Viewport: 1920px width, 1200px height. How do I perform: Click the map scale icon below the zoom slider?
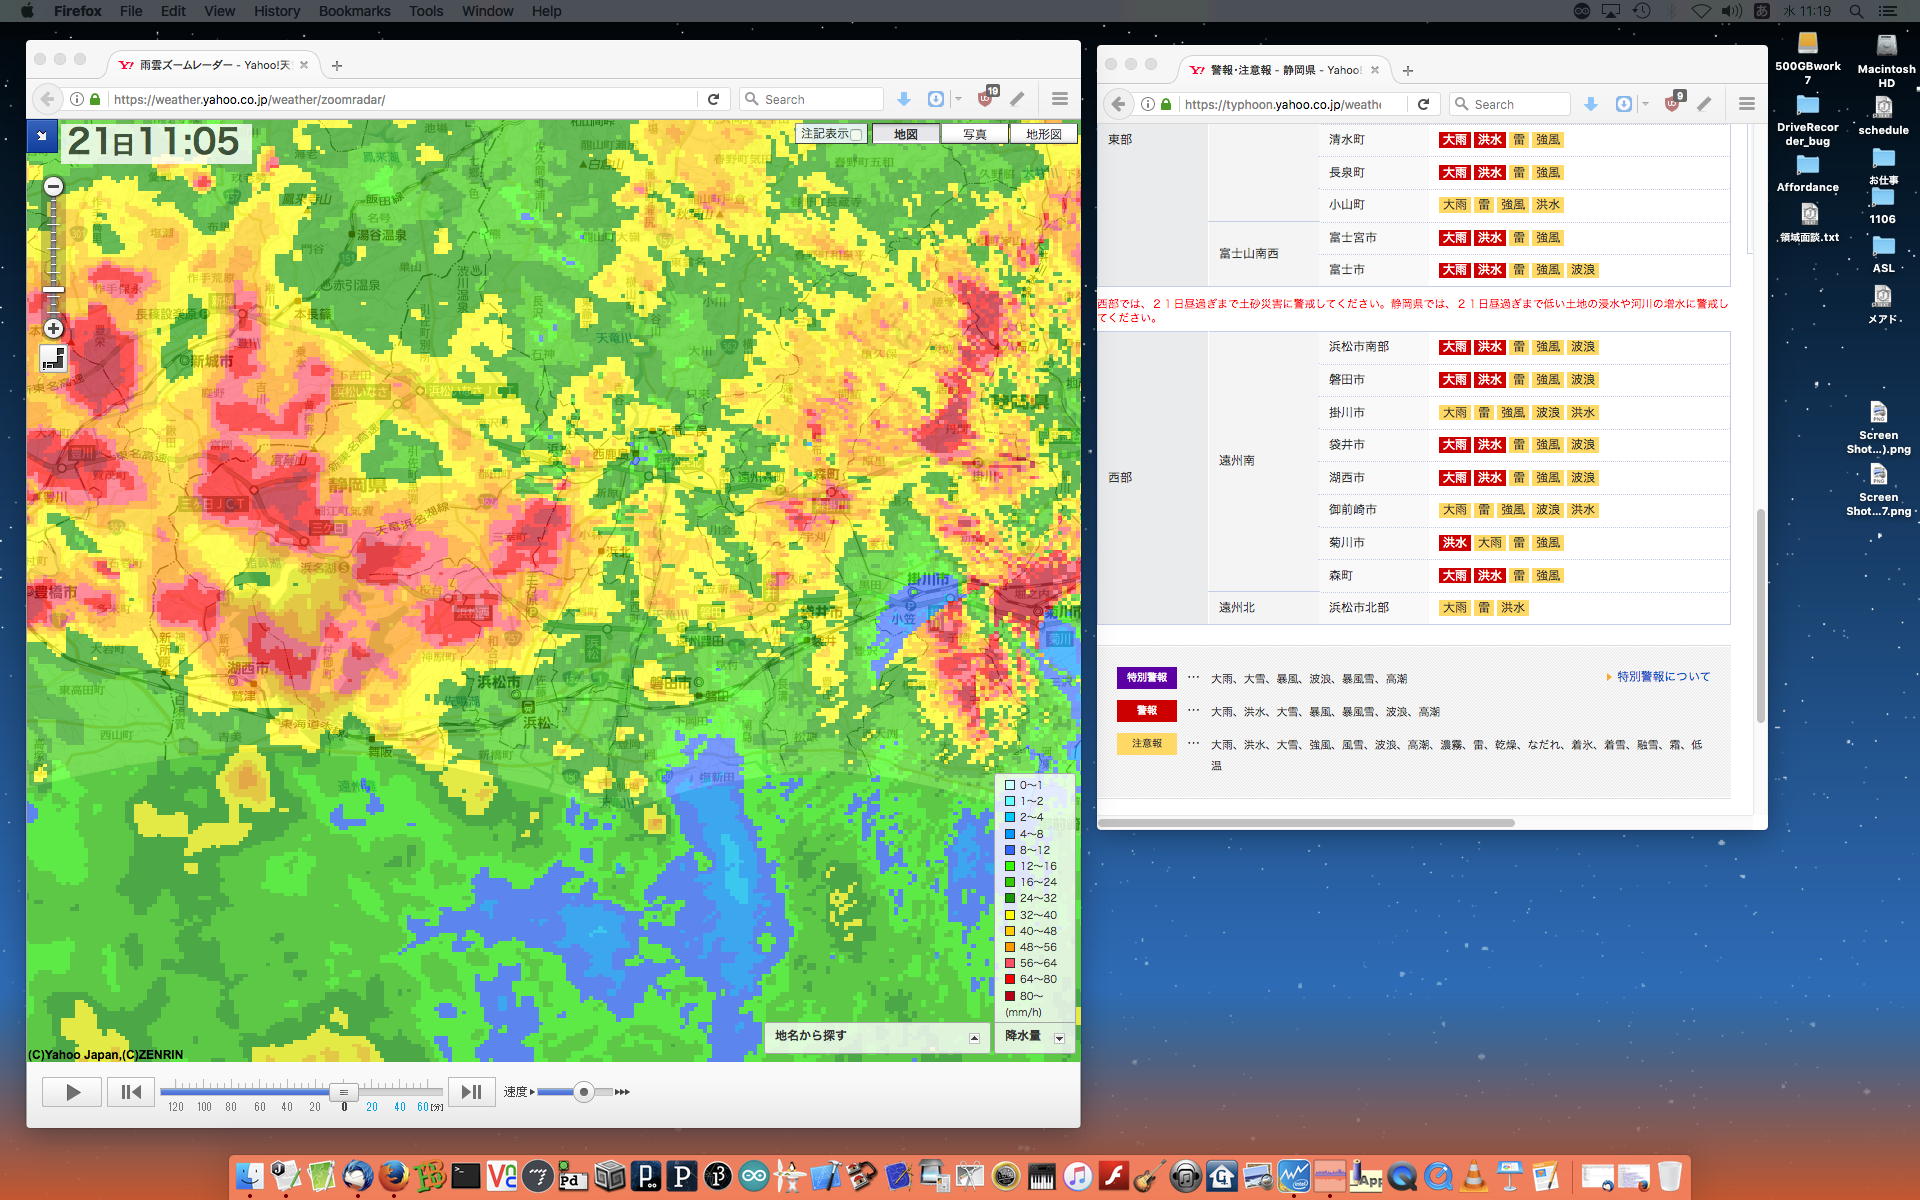(54, 358)
